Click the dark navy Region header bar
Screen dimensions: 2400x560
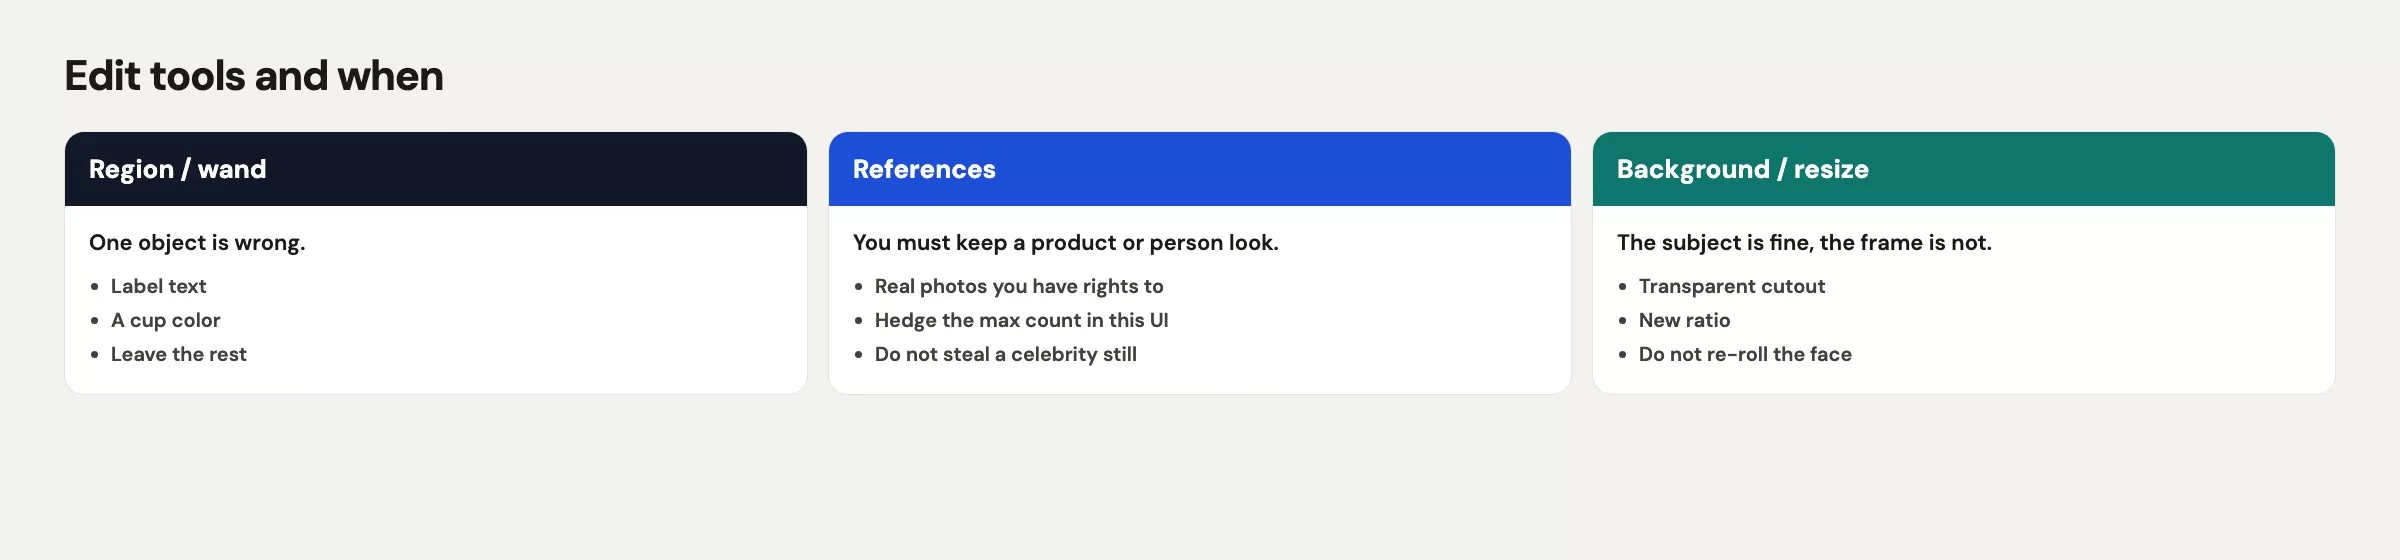[436, 169]
